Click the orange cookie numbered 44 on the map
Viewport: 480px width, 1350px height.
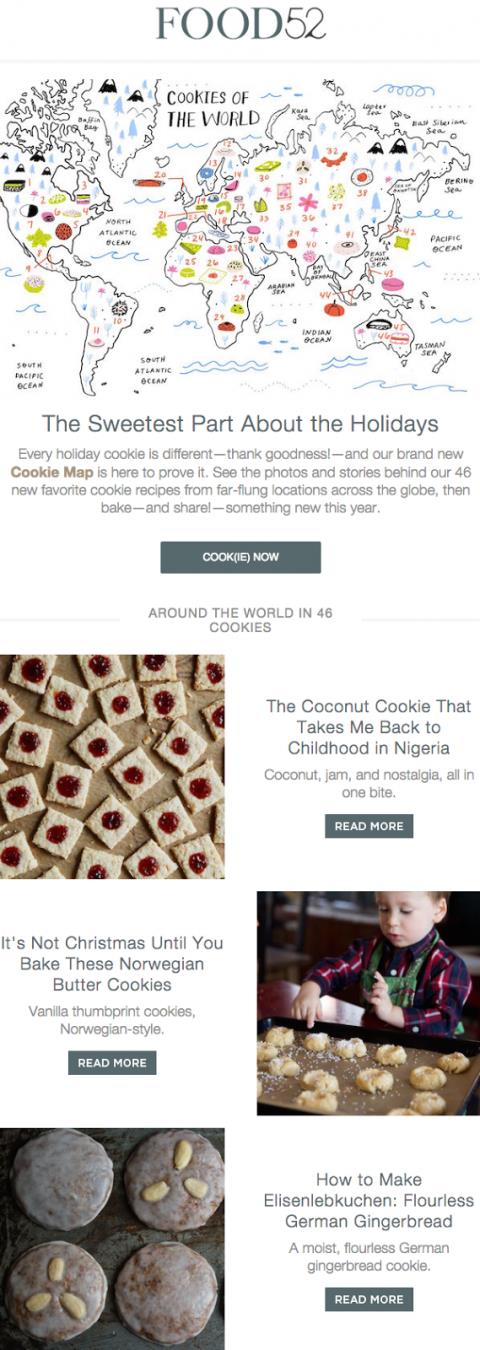[x=334, y=308]
